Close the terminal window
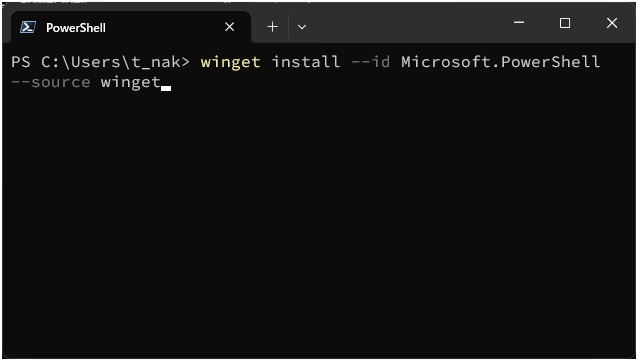This screenshot has height=360, width=640. (612, 23)
